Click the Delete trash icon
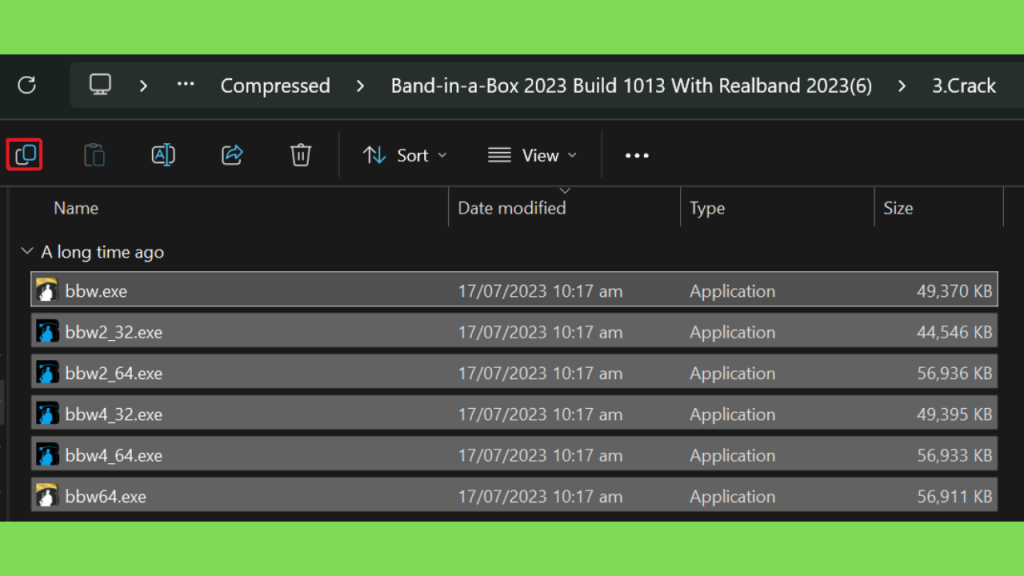The width and height of the screenshot is (1024, 576). 300,155
